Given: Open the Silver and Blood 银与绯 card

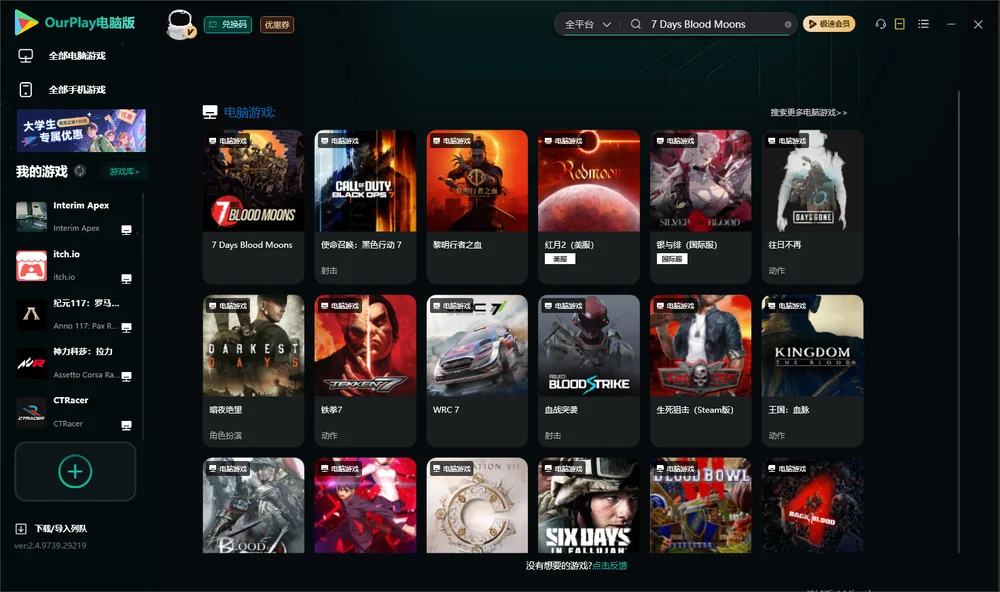Looking at the screenshot, I should (700, 207).
